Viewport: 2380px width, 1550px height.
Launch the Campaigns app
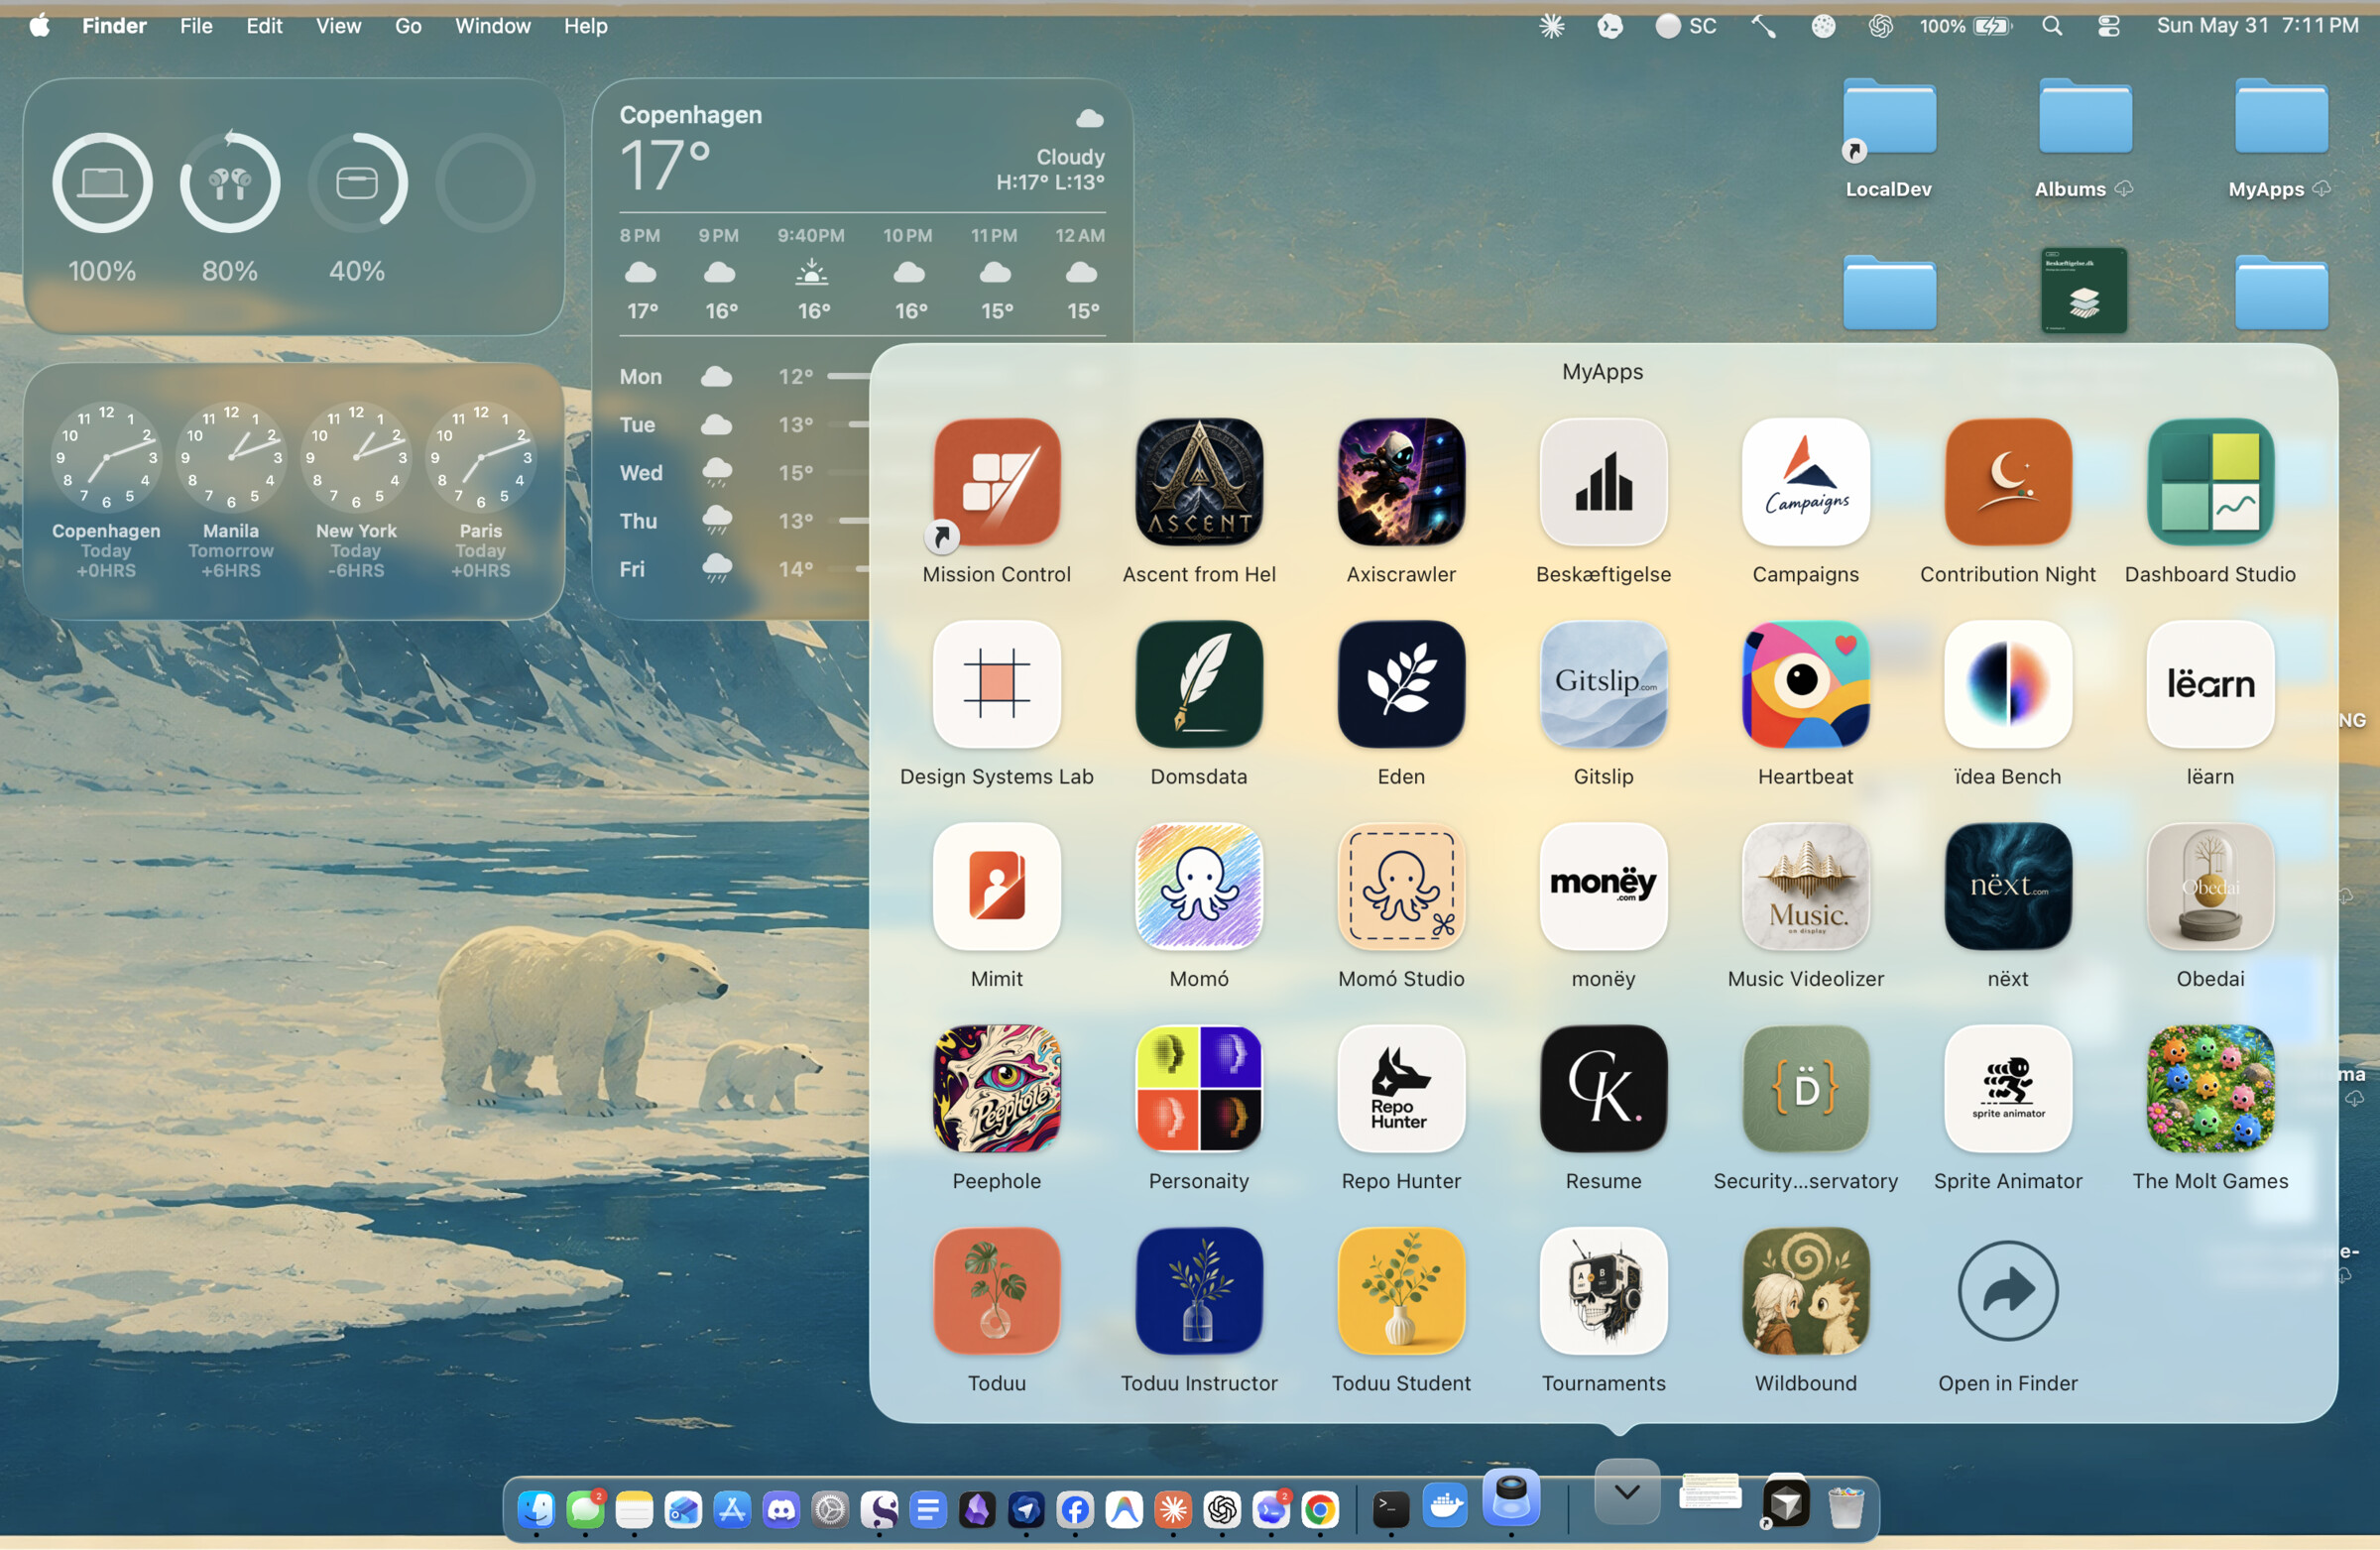click(1805, 482)
